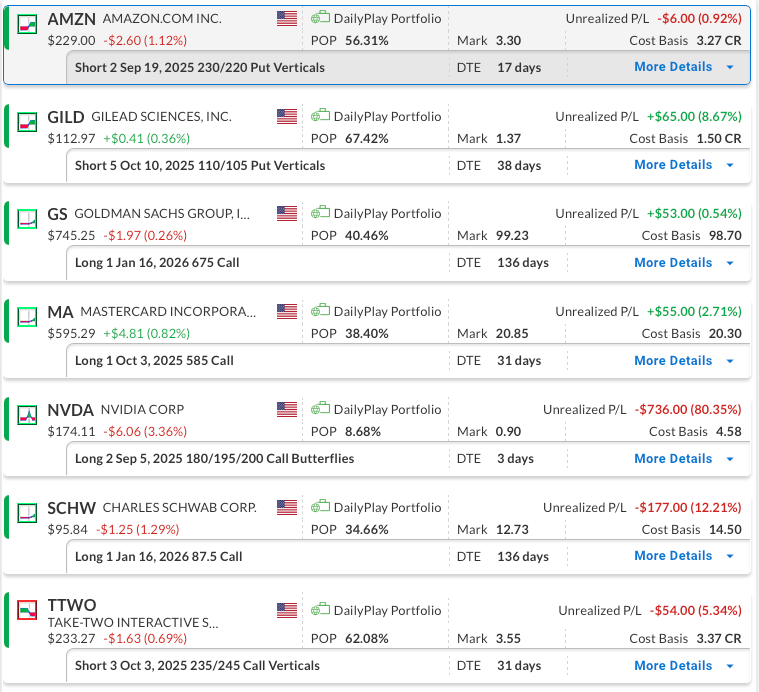Screen dimensions: 759x692
Task: Select the SCHW ticker symbol
Action: [x=71, y=508]
